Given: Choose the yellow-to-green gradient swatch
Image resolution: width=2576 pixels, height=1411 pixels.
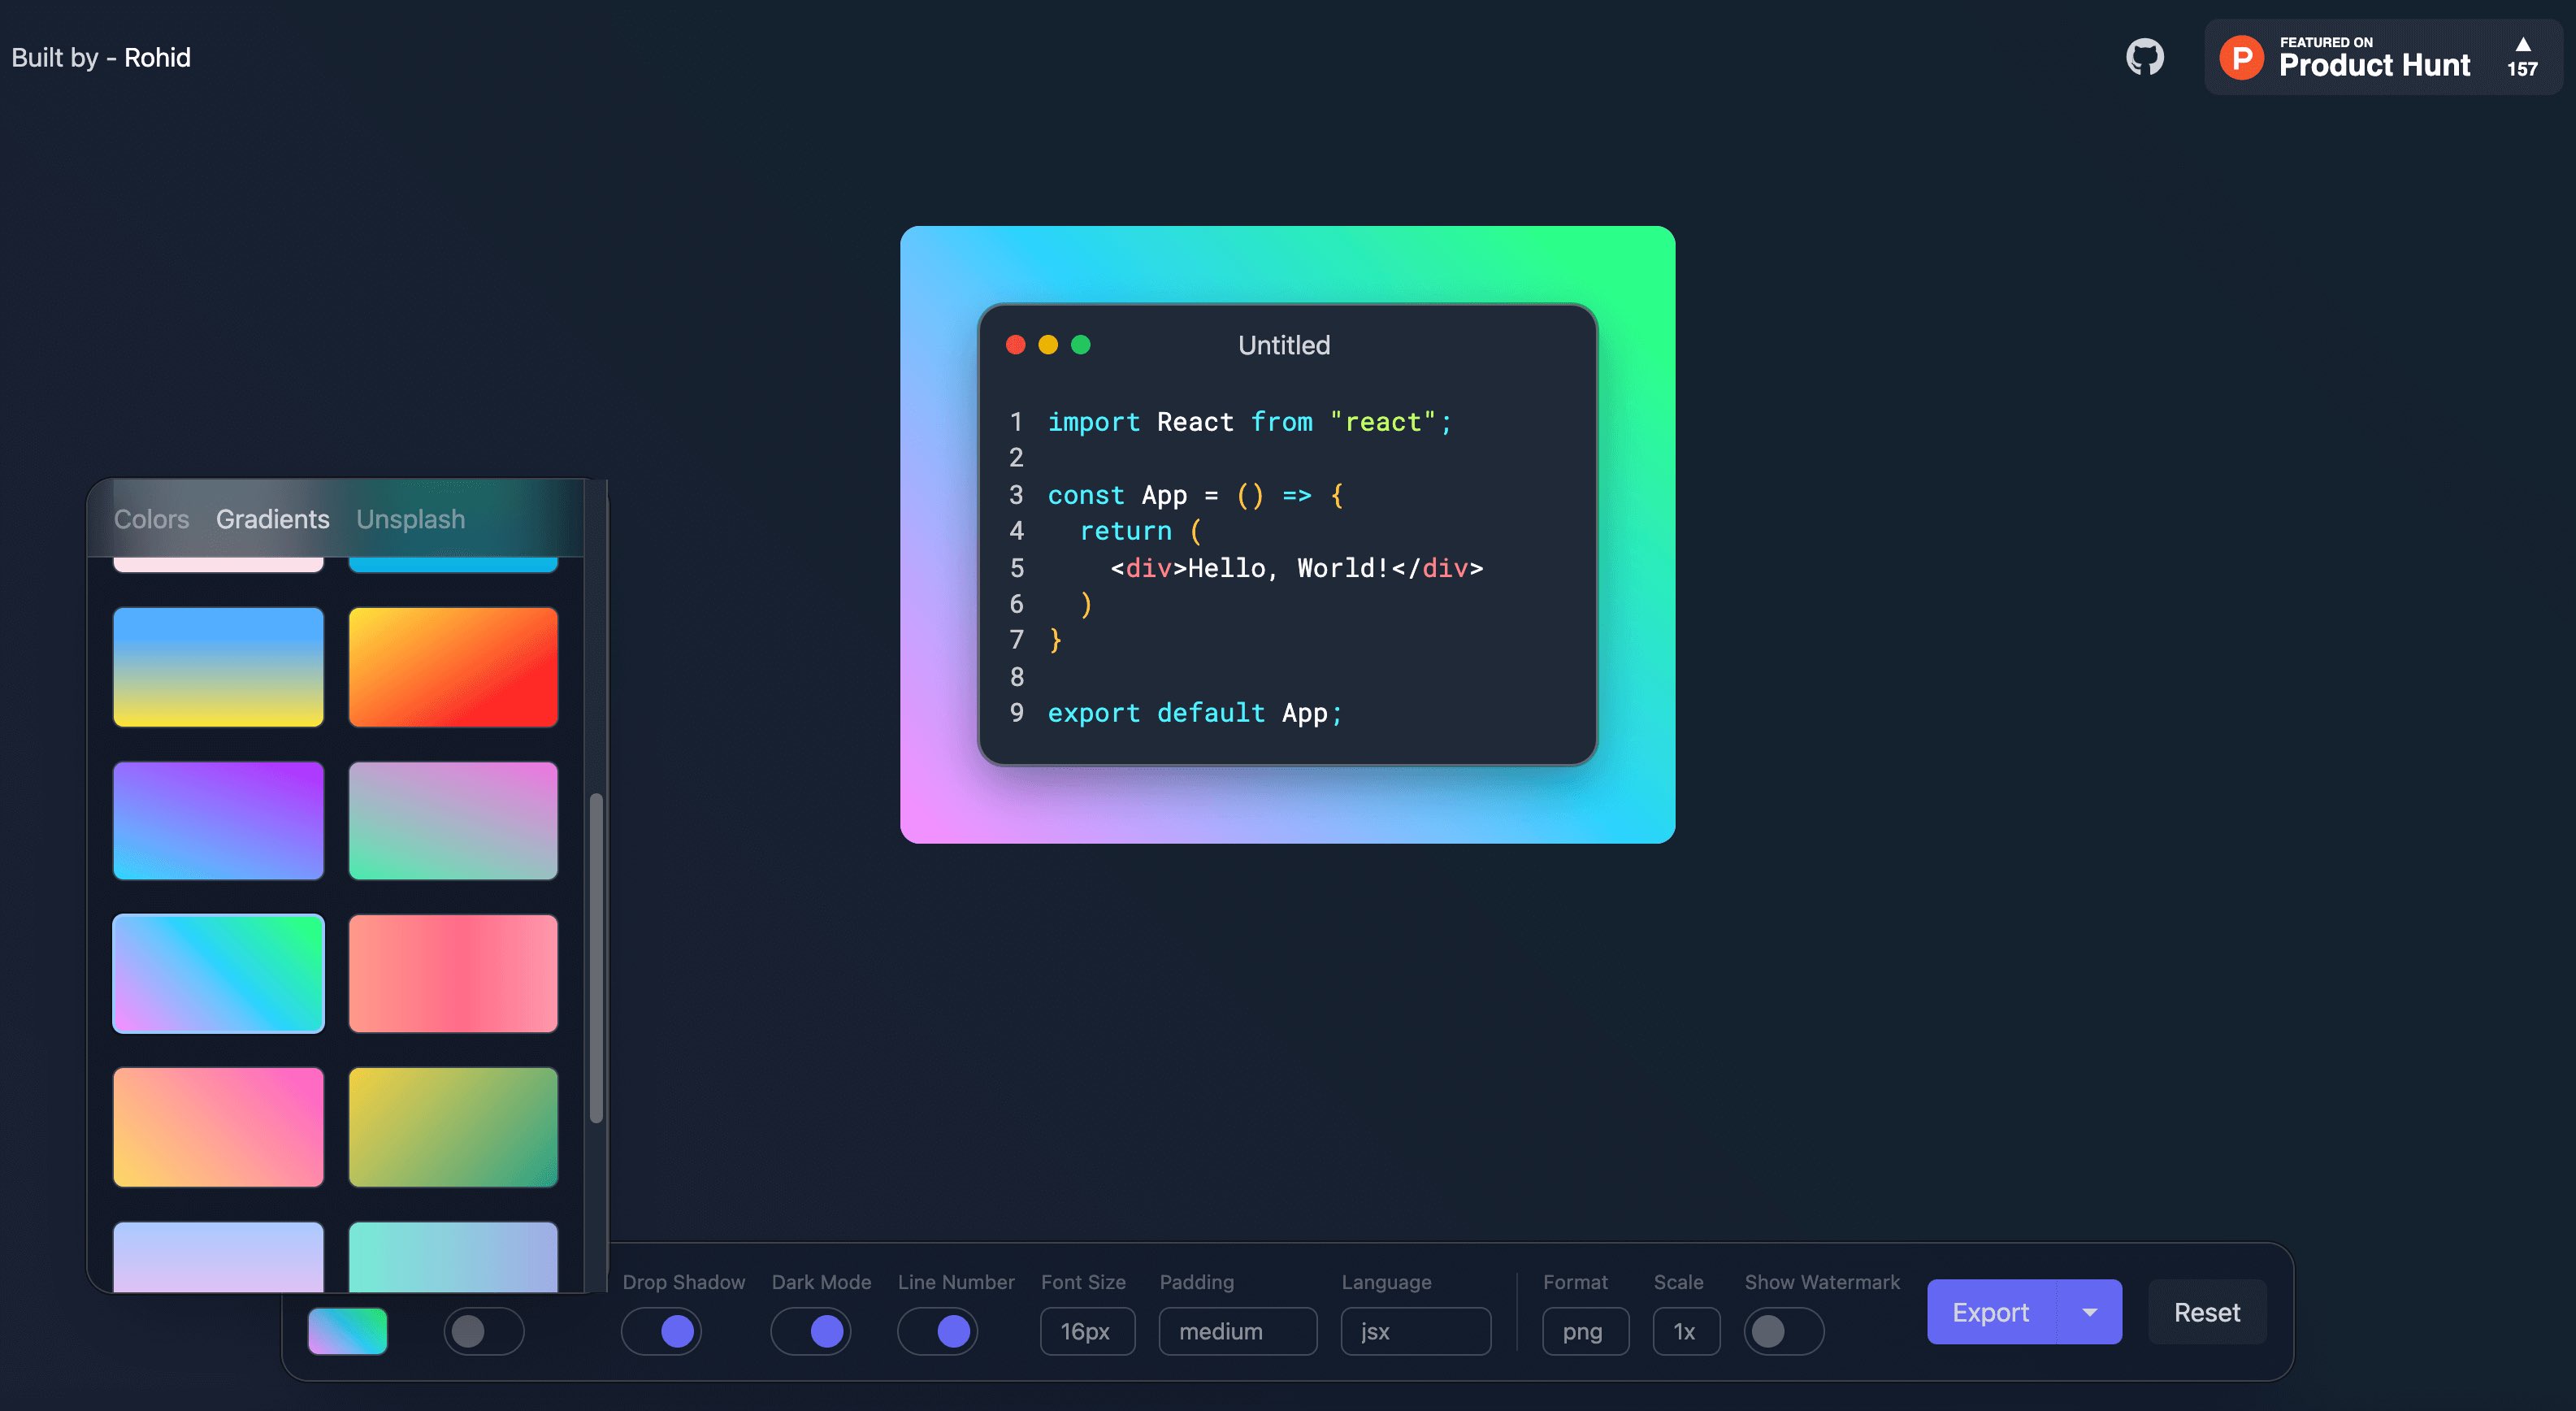Looking at the screenshot, I should pos(453,1127).
